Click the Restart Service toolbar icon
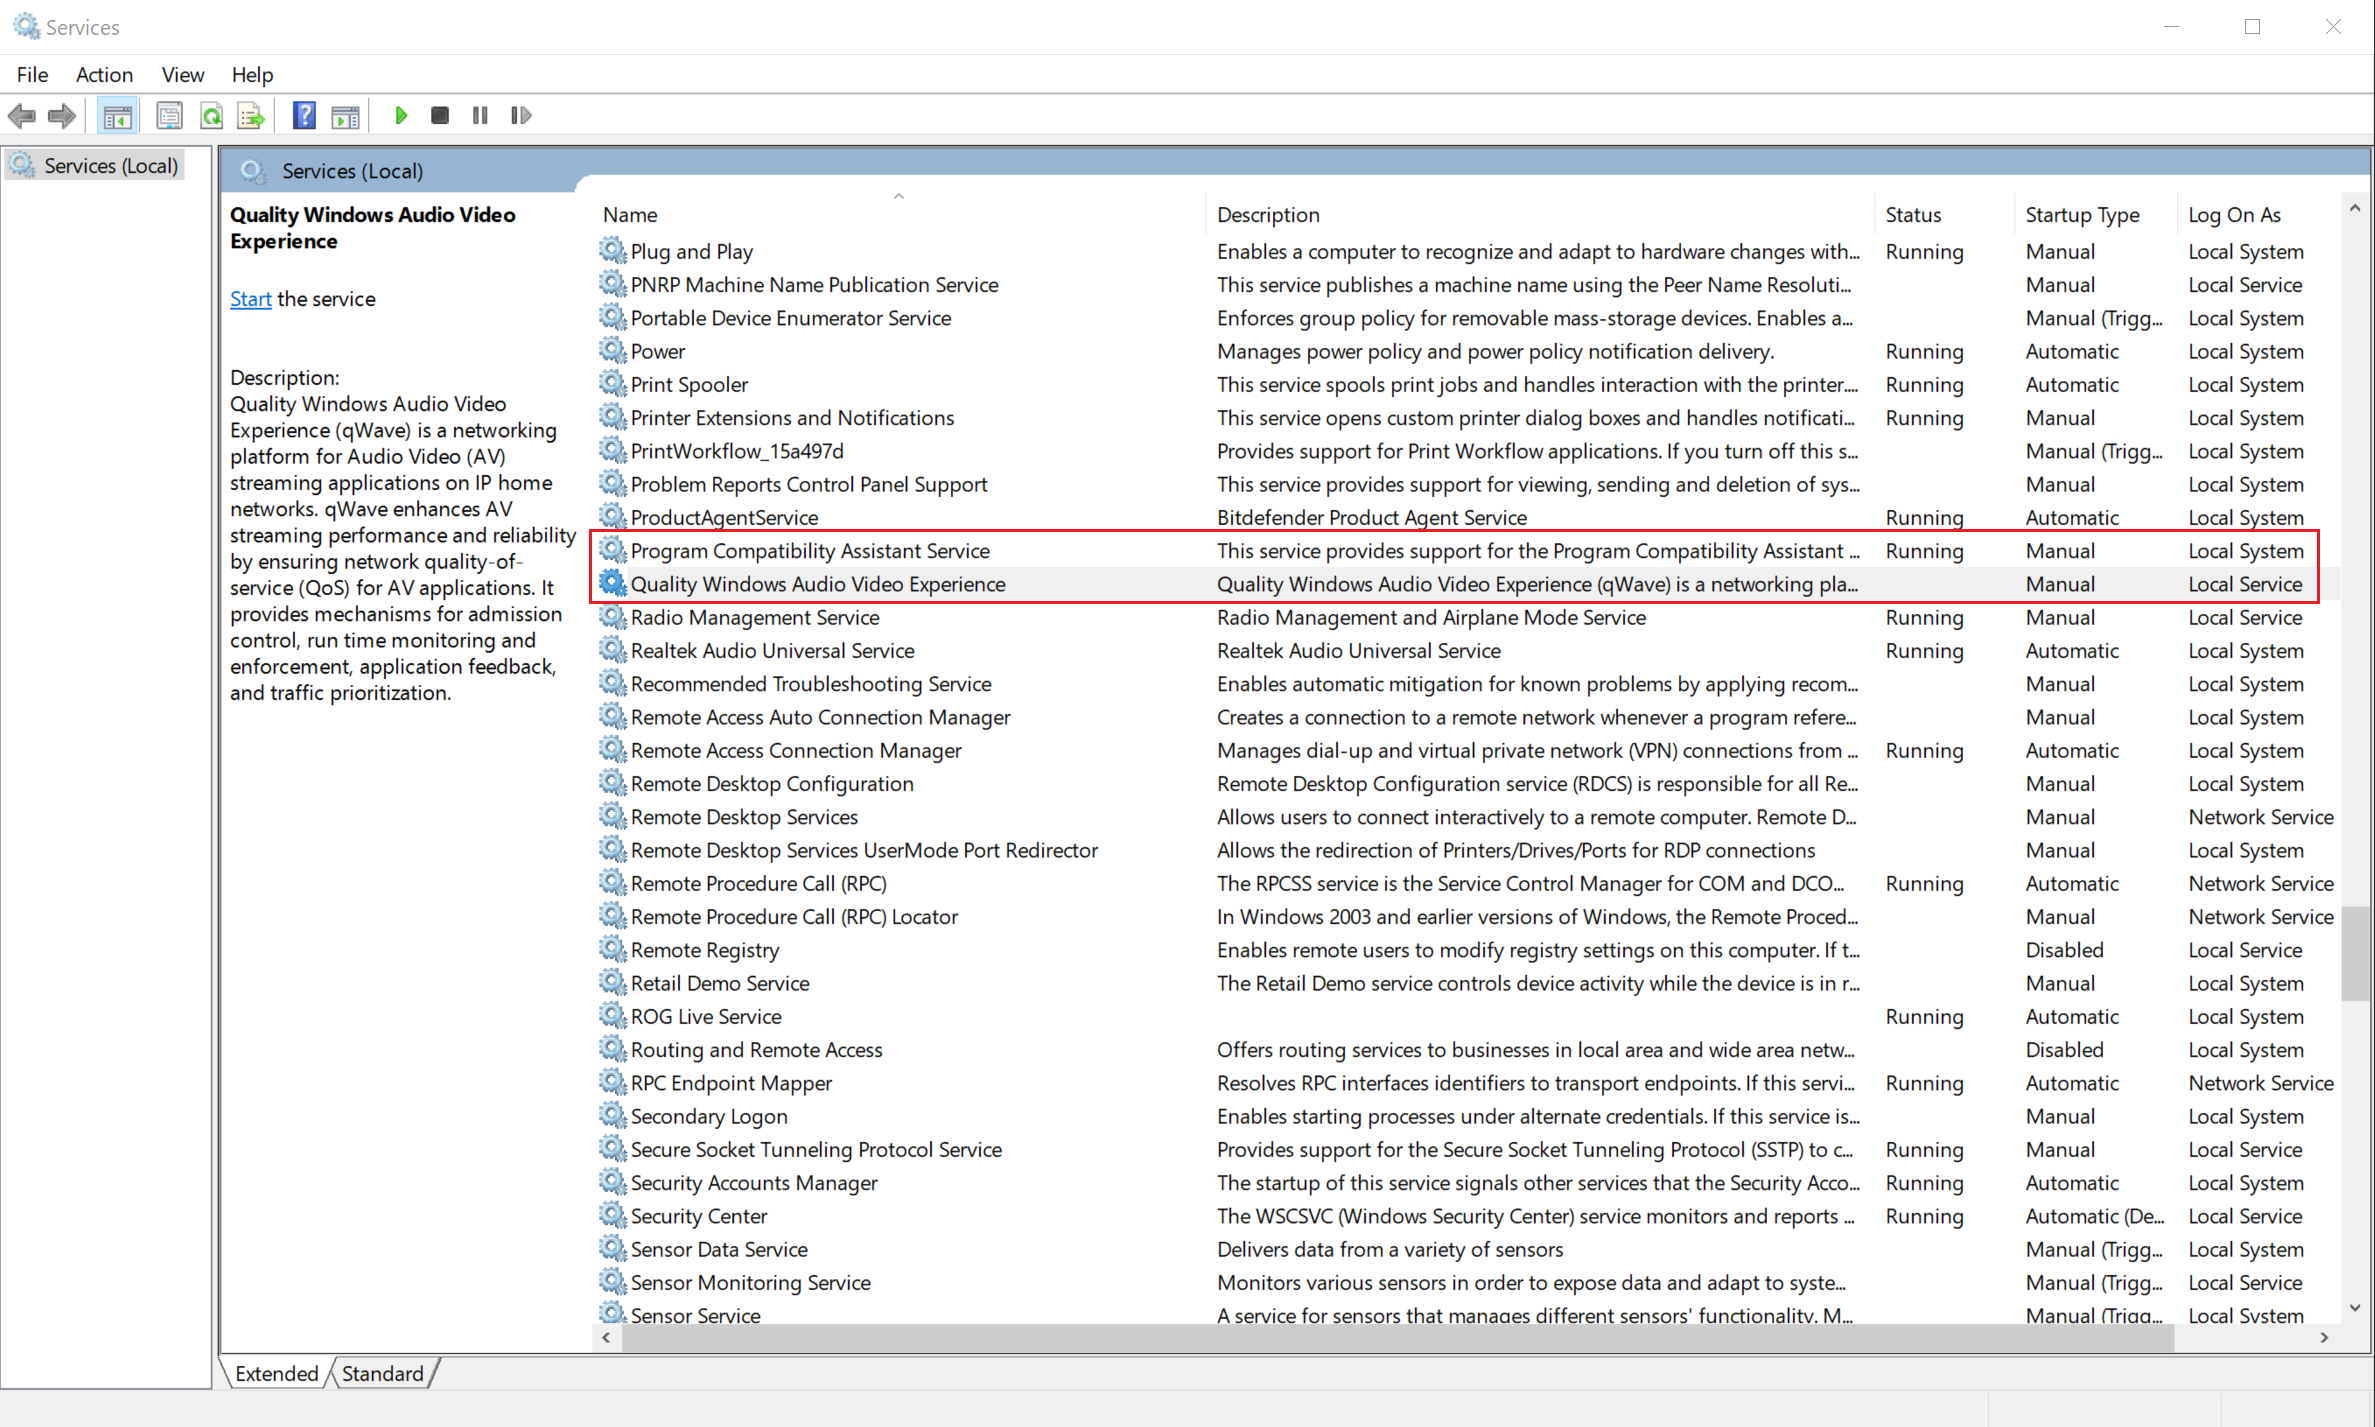2375x1427 pixels. coord(521,116)
